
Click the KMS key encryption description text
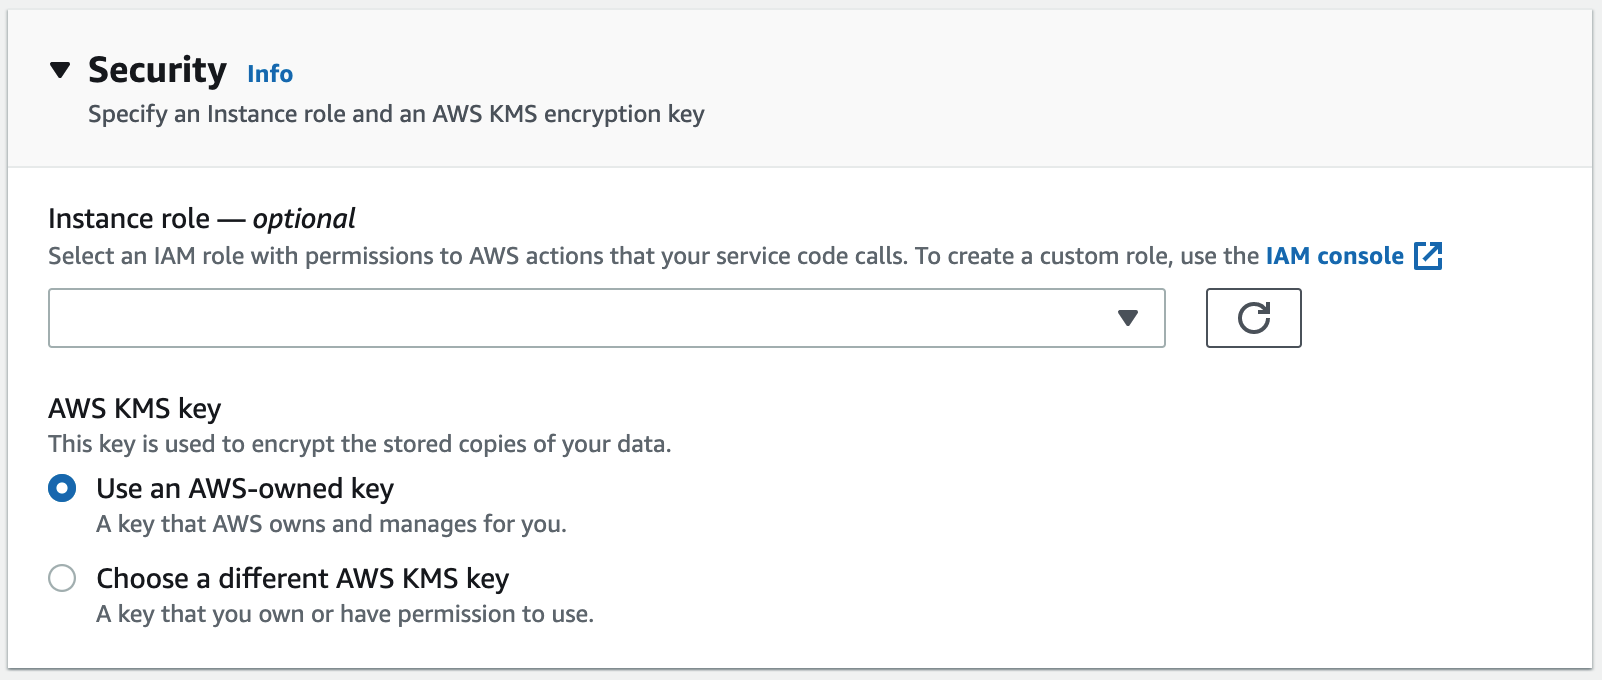tap(360, 444)
